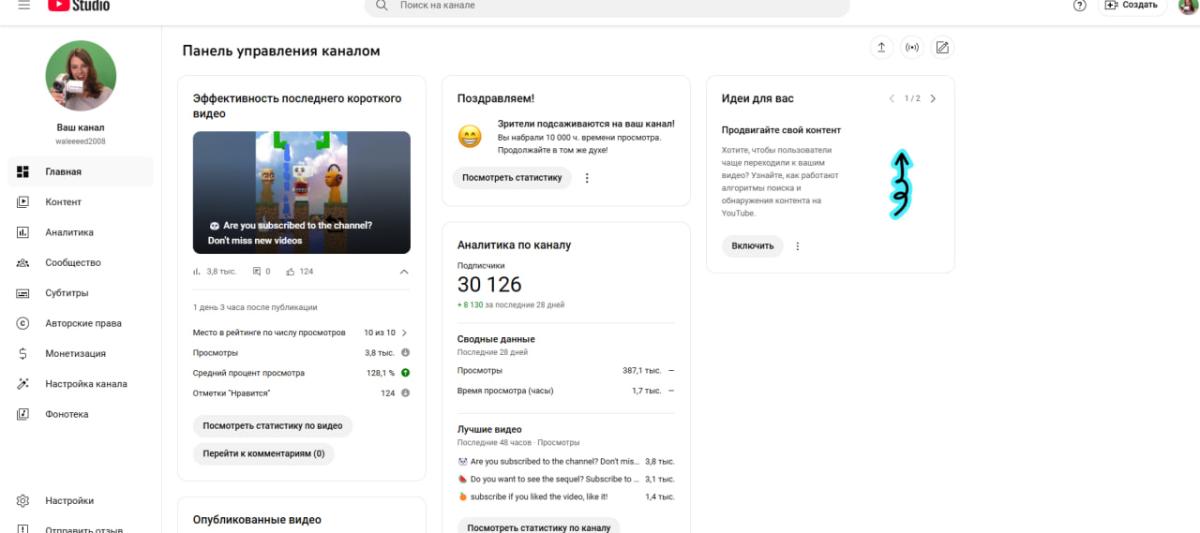Open Контент in the sidebar
Screen dimensions: 1200x533
[x=80, y=202]
